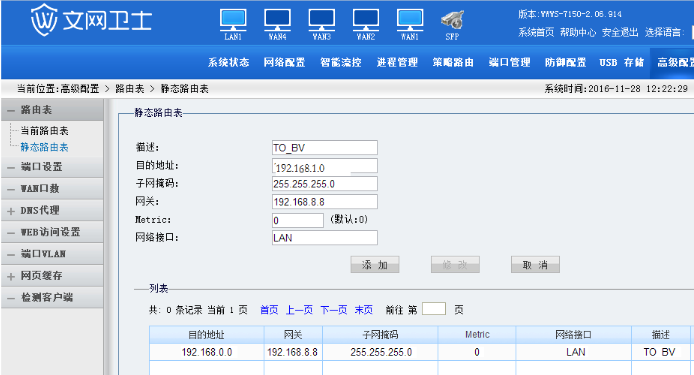Open the 策略路由 menu
The height and width of the screenshot is (375, 694).
pos(453,62)
